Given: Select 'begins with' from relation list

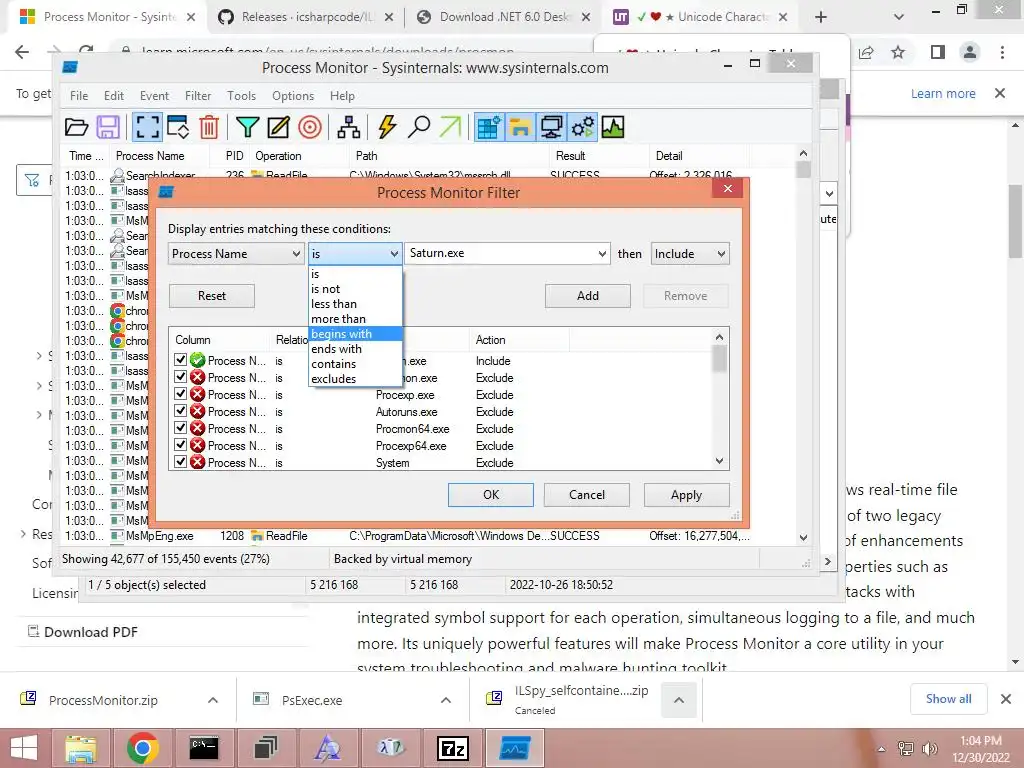Looking at the screenshot, I should point(355,334).
